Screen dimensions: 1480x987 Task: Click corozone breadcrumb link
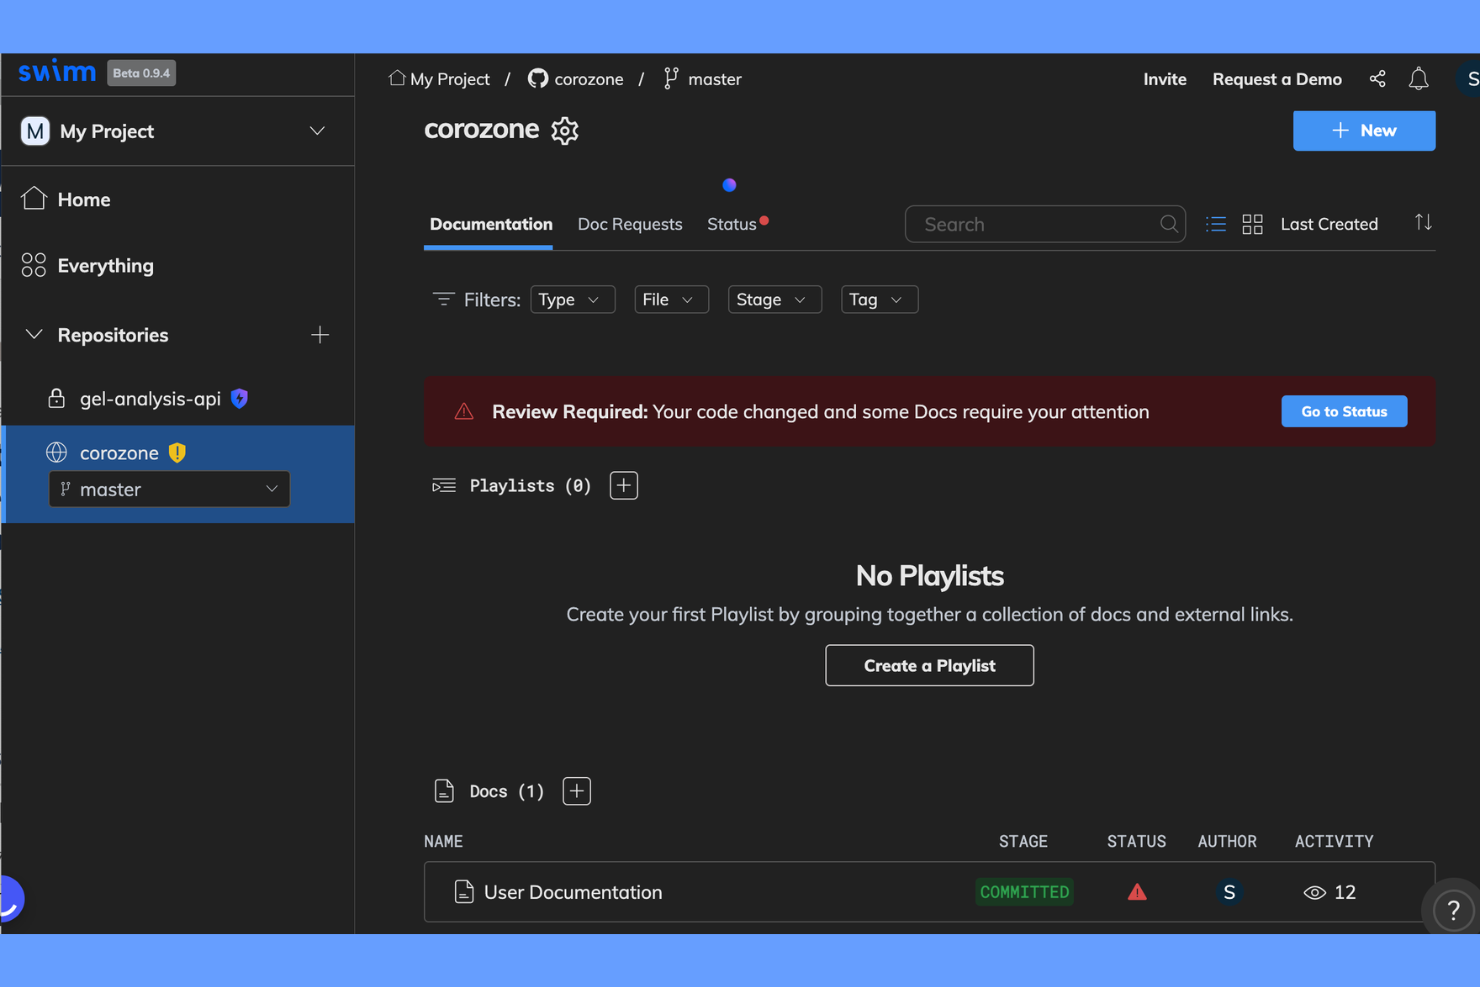click(x=589, y=79)
